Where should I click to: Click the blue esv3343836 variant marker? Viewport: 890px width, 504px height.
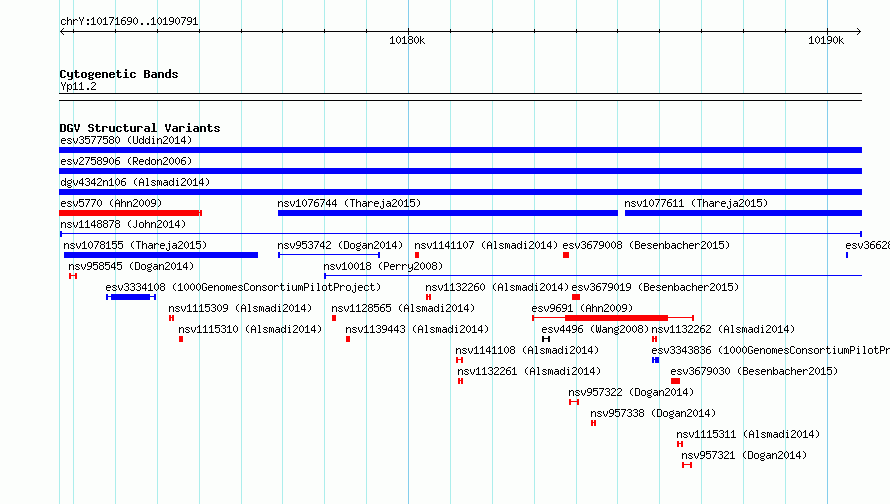(x=656, y=360)
